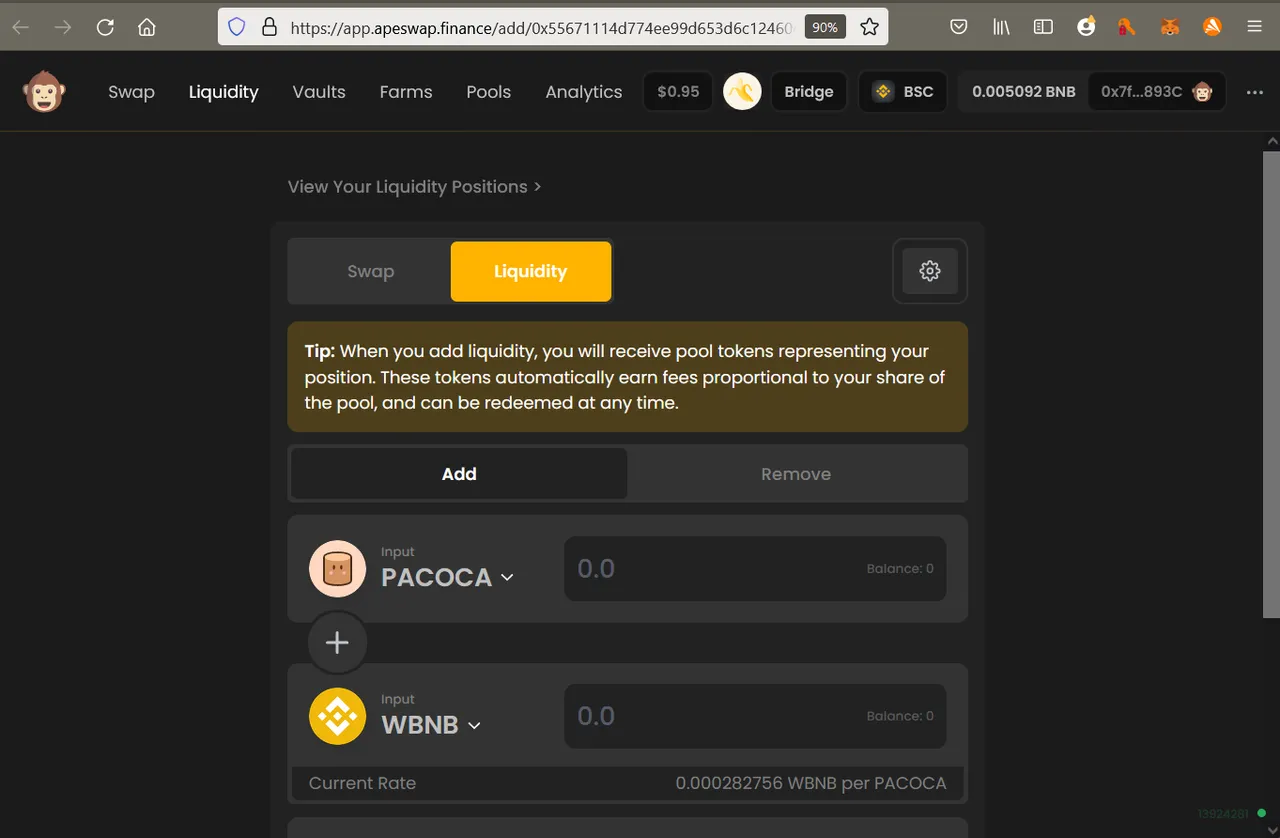Open the Firefox account extension icon
Image resolution: width=1280 pixels, height=838 pixels.
point(1086,27)
